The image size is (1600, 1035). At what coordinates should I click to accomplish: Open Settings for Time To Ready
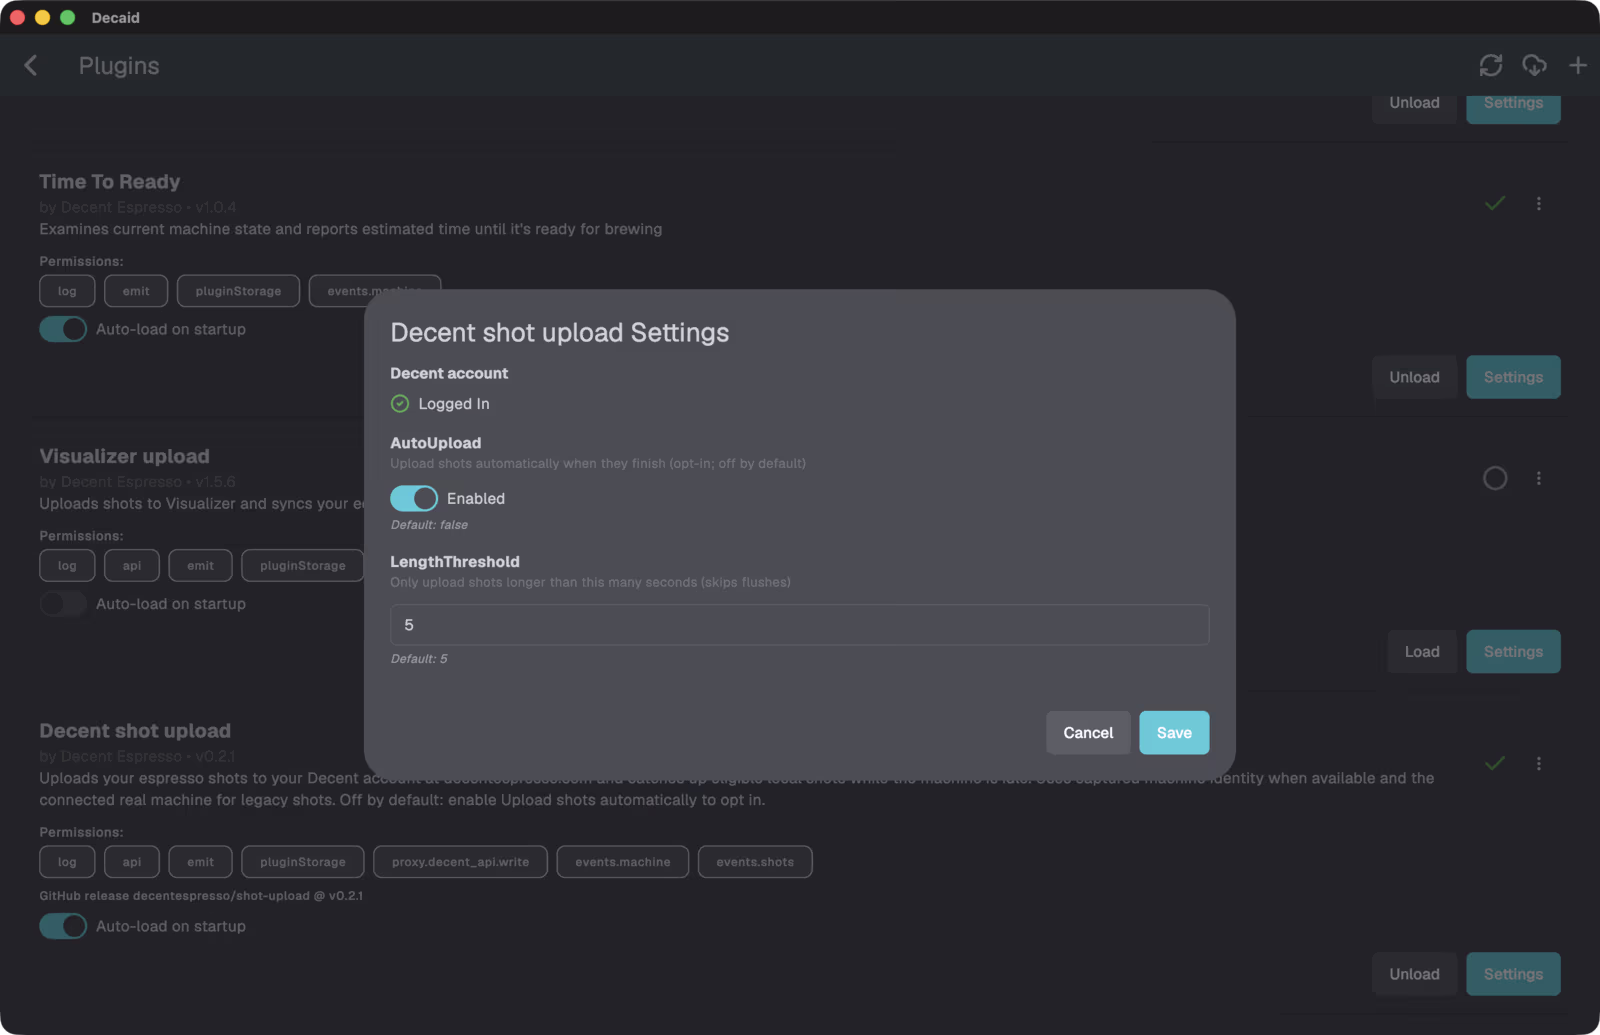tap(1513, 377)
